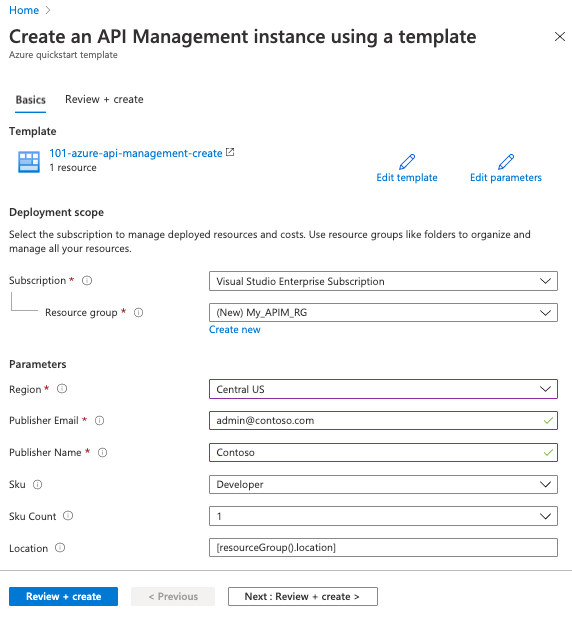
Task: Click the Publisher Email label
Action: [44, 421]
